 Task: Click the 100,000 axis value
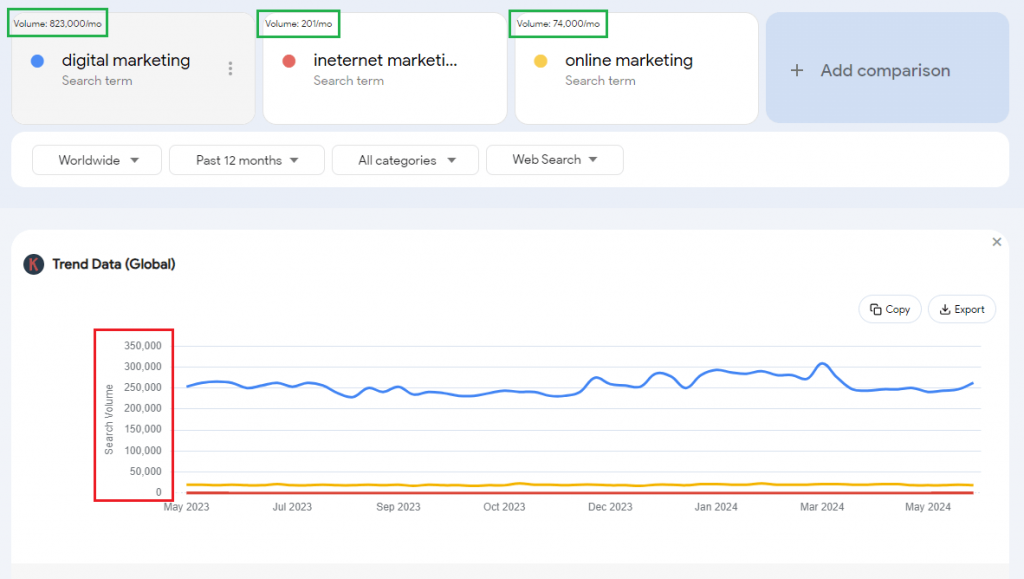(142, 450)
